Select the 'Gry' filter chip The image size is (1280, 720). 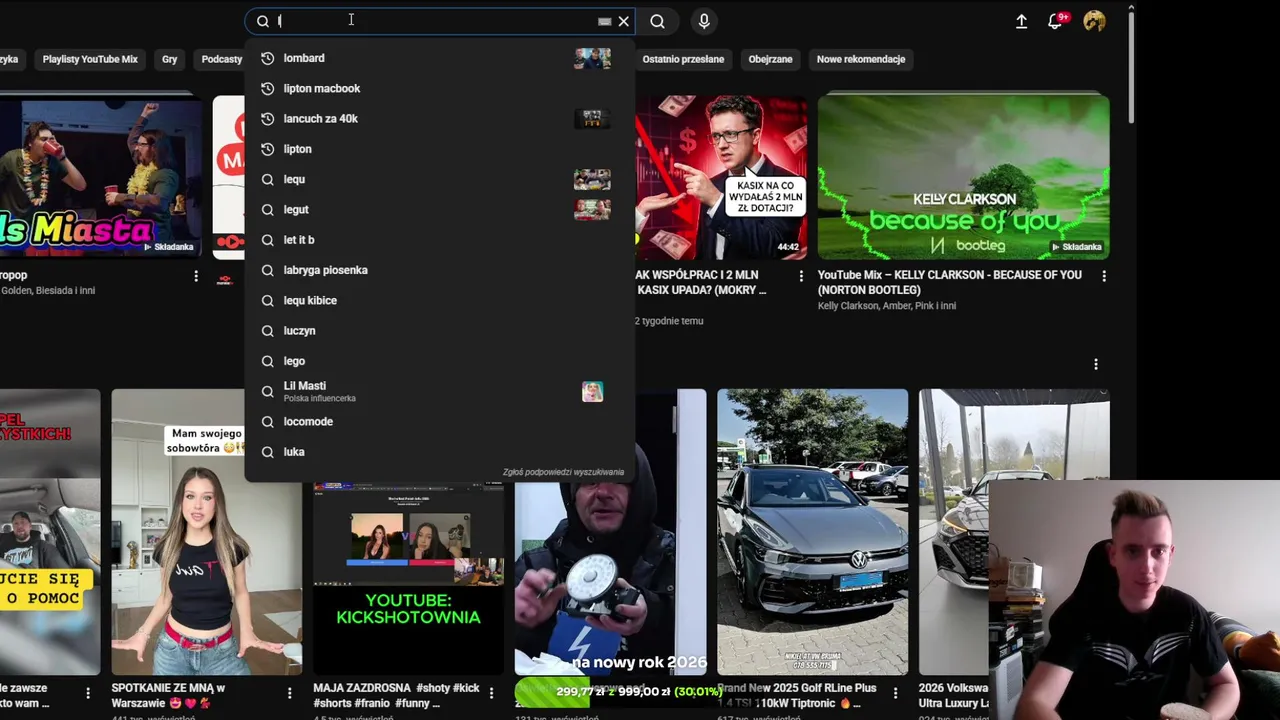[x=169, y=59]
